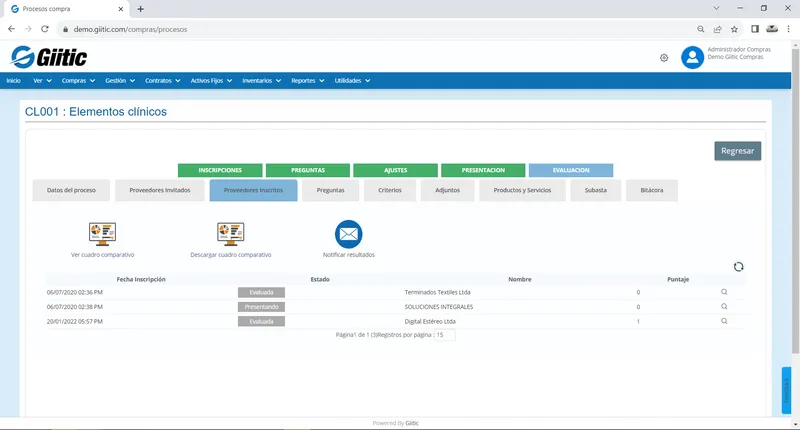Open the settings gear near user profile

664,58
